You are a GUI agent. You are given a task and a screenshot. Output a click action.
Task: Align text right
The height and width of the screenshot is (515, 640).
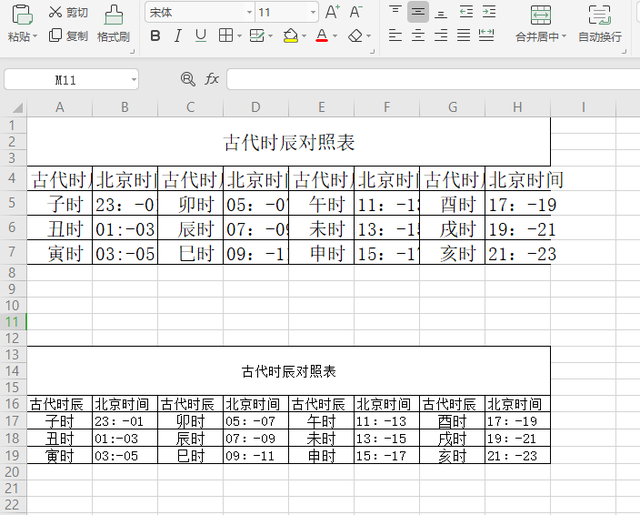point(440,36)
